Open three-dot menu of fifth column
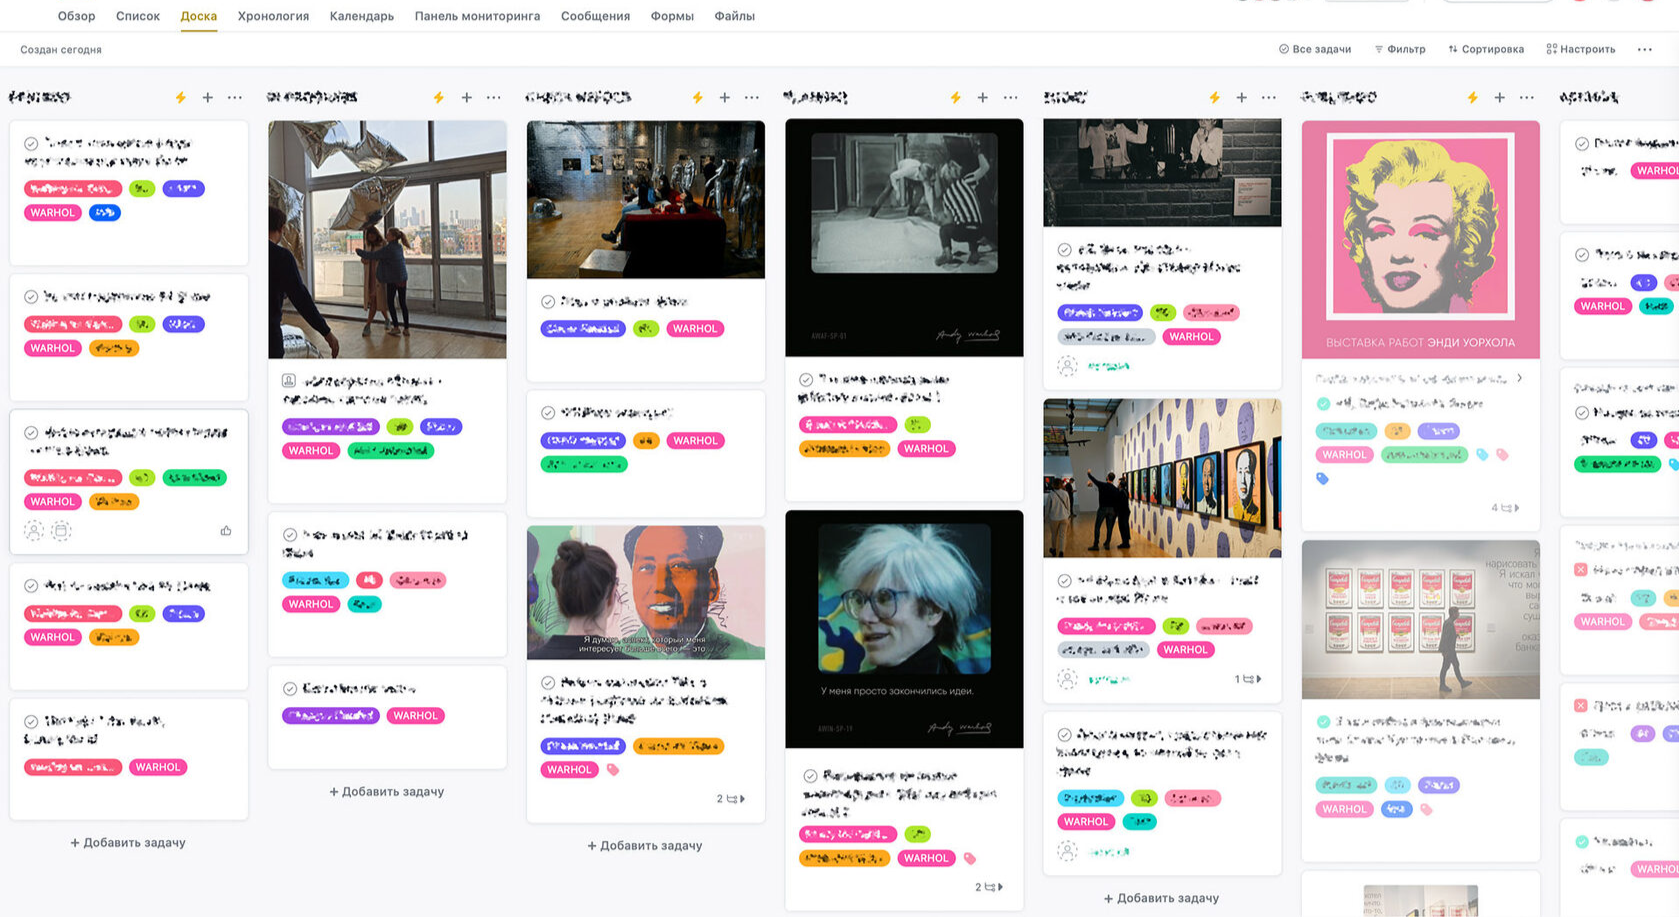This screenshot has width=1679, height=917. 1269,97
